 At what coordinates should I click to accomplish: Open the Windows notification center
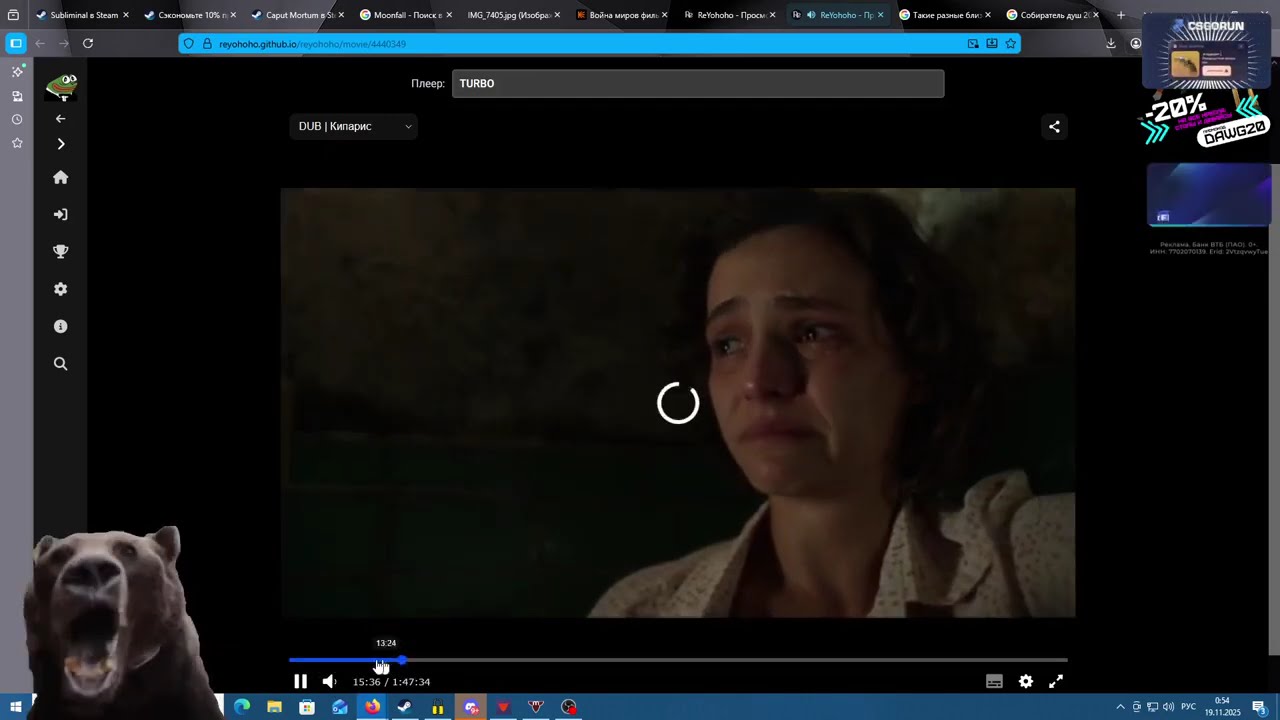1259,707
